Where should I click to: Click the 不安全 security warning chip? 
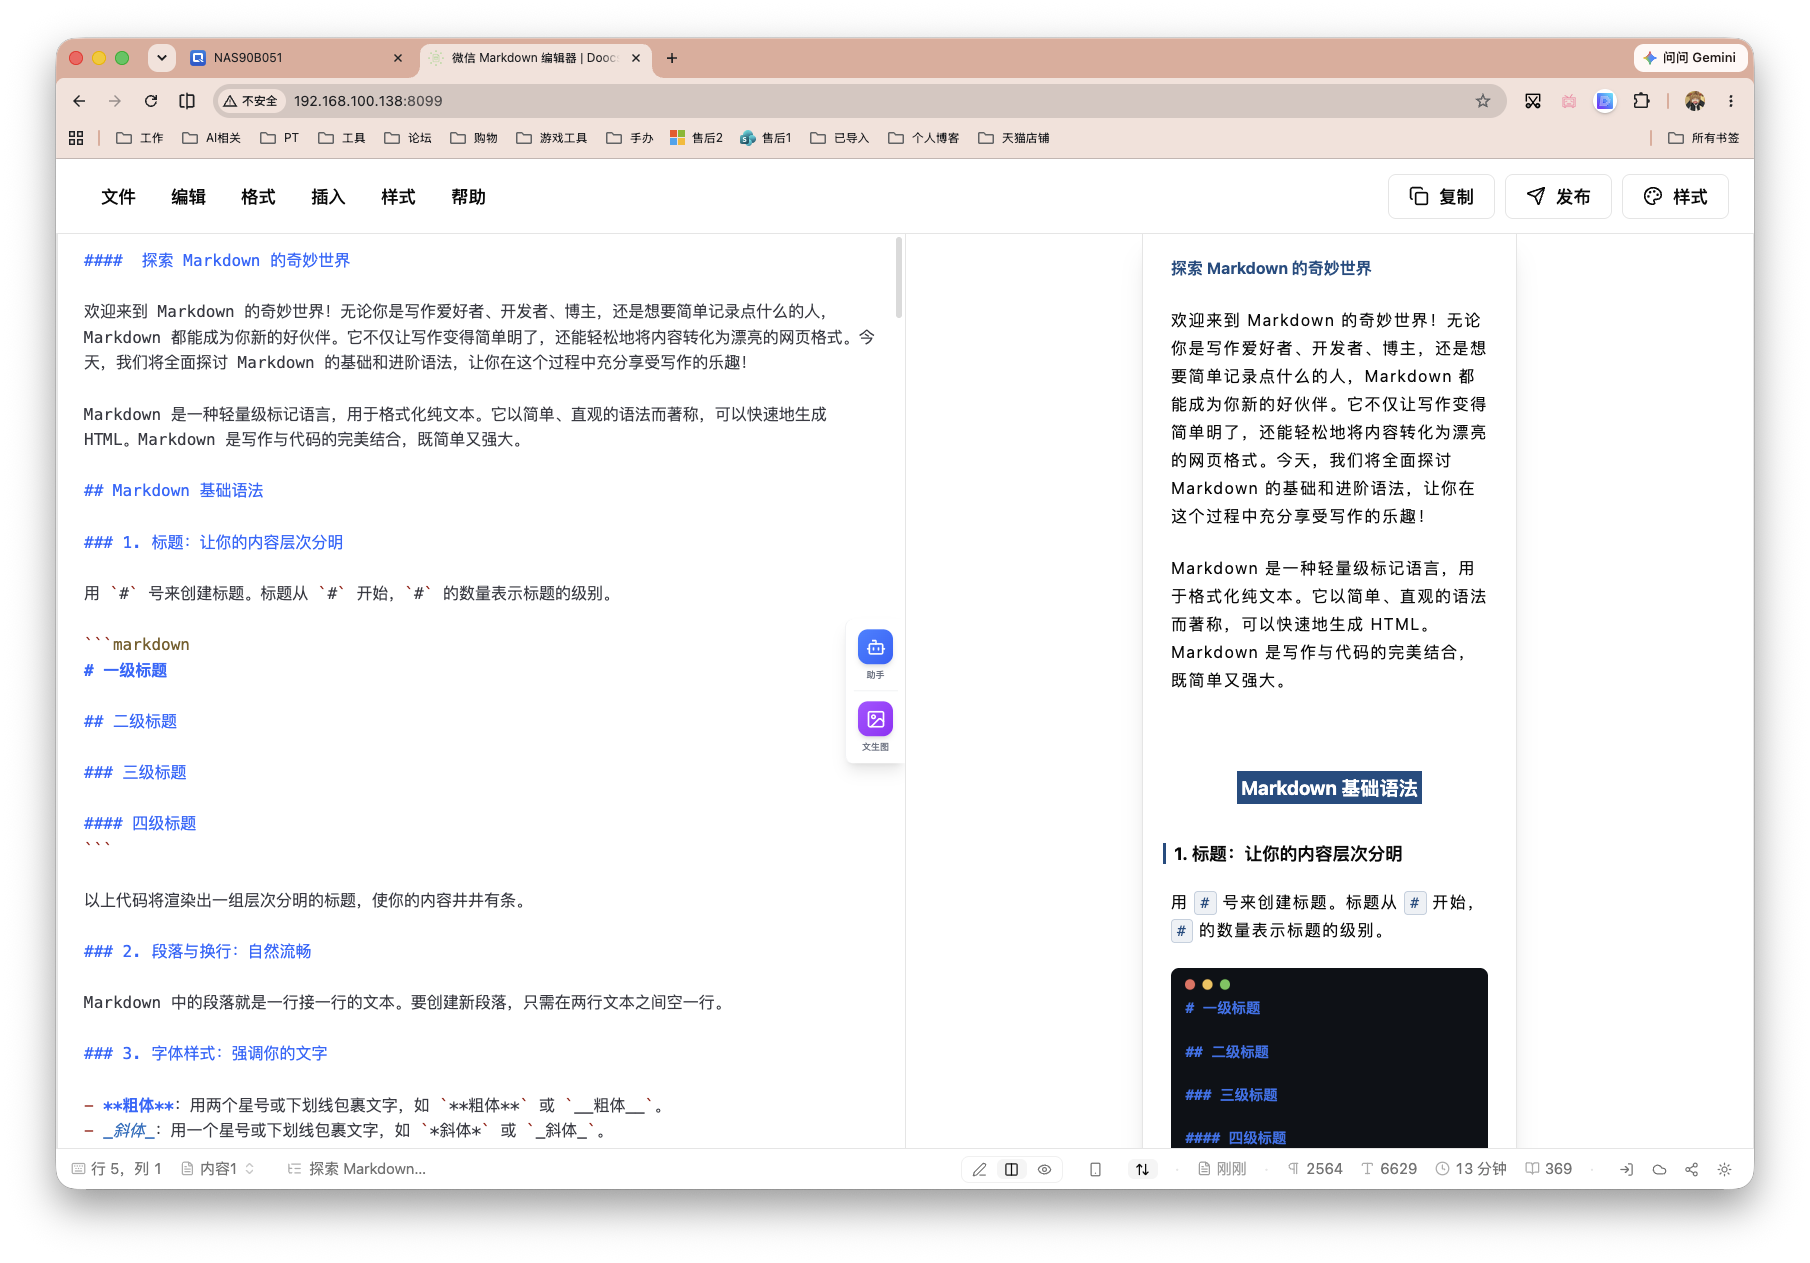(x=251, y=101)
